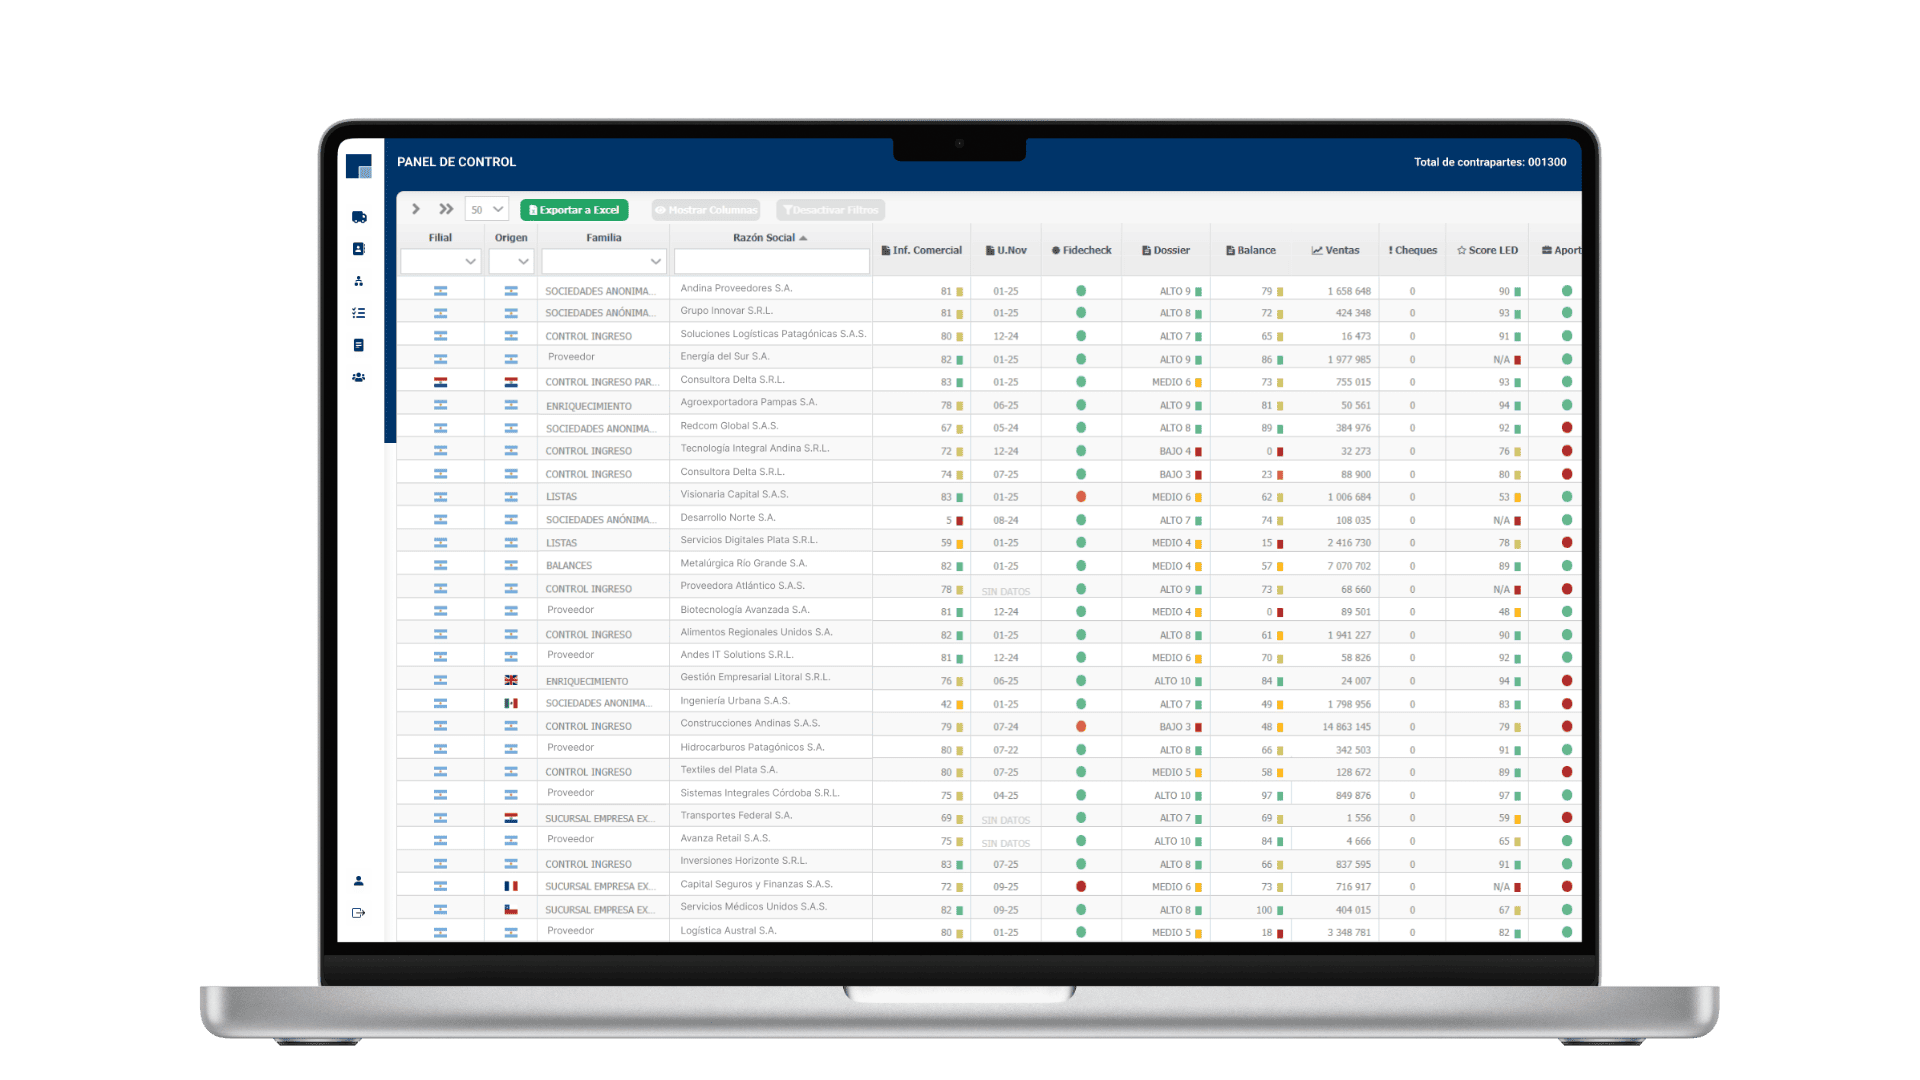The image size is (1920, 1080).
Task: Go to next page arrow
Action: click(x=416, y=209)
